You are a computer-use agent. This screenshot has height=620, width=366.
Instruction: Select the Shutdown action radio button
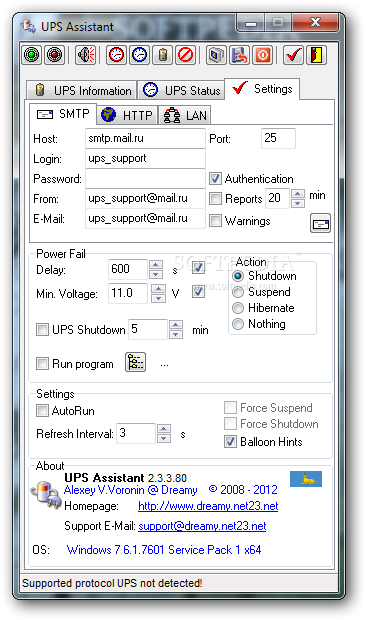[238, 276]
